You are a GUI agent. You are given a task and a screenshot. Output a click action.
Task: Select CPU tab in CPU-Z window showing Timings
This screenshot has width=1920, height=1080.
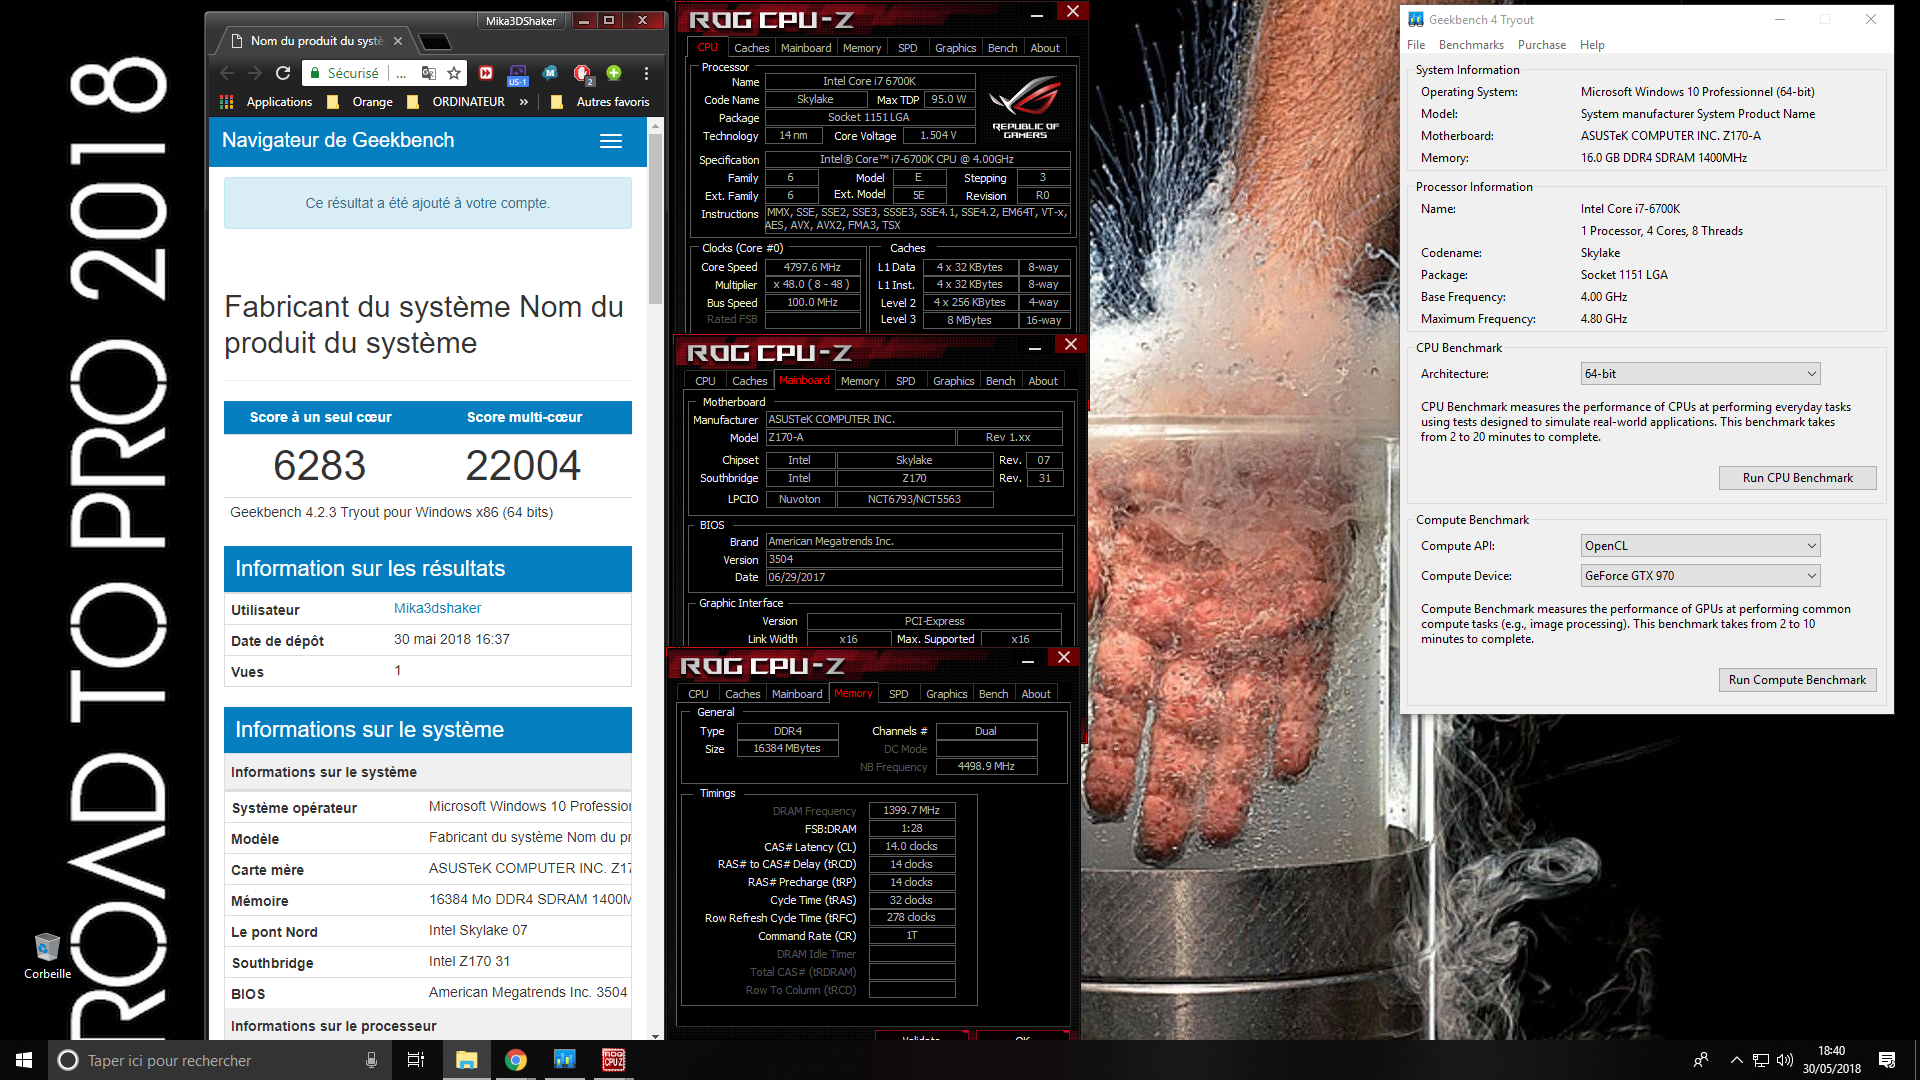[x=698, y=694]
